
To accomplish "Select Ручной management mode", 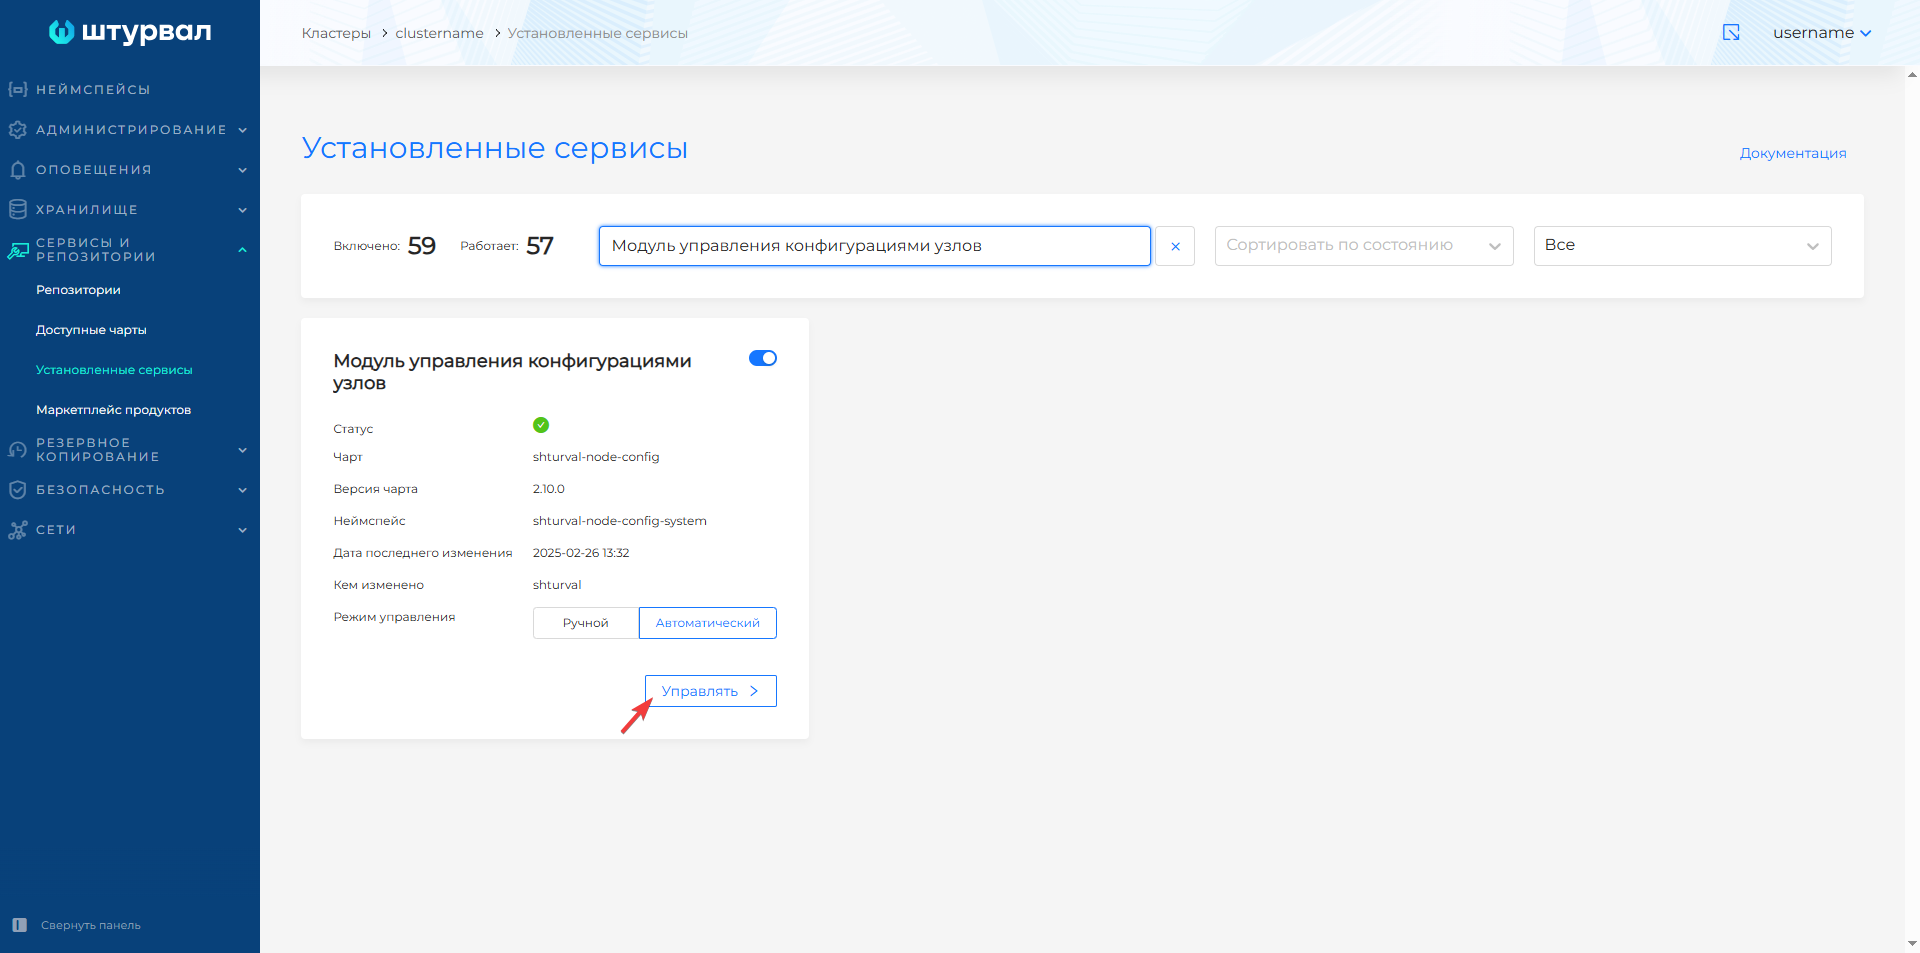I will tap(585, 623).
